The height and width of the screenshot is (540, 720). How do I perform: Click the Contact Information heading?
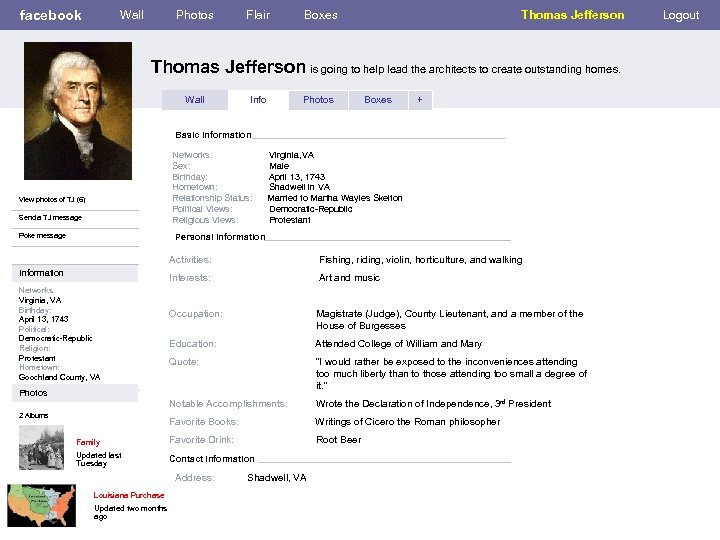point(212,459)
